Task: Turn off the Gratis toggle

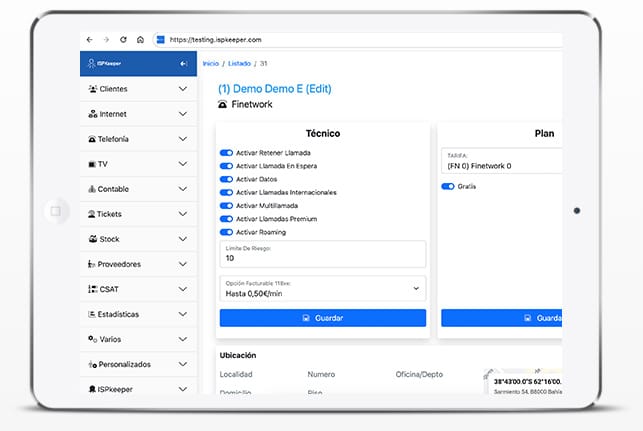Action: [x=448, y=186]
